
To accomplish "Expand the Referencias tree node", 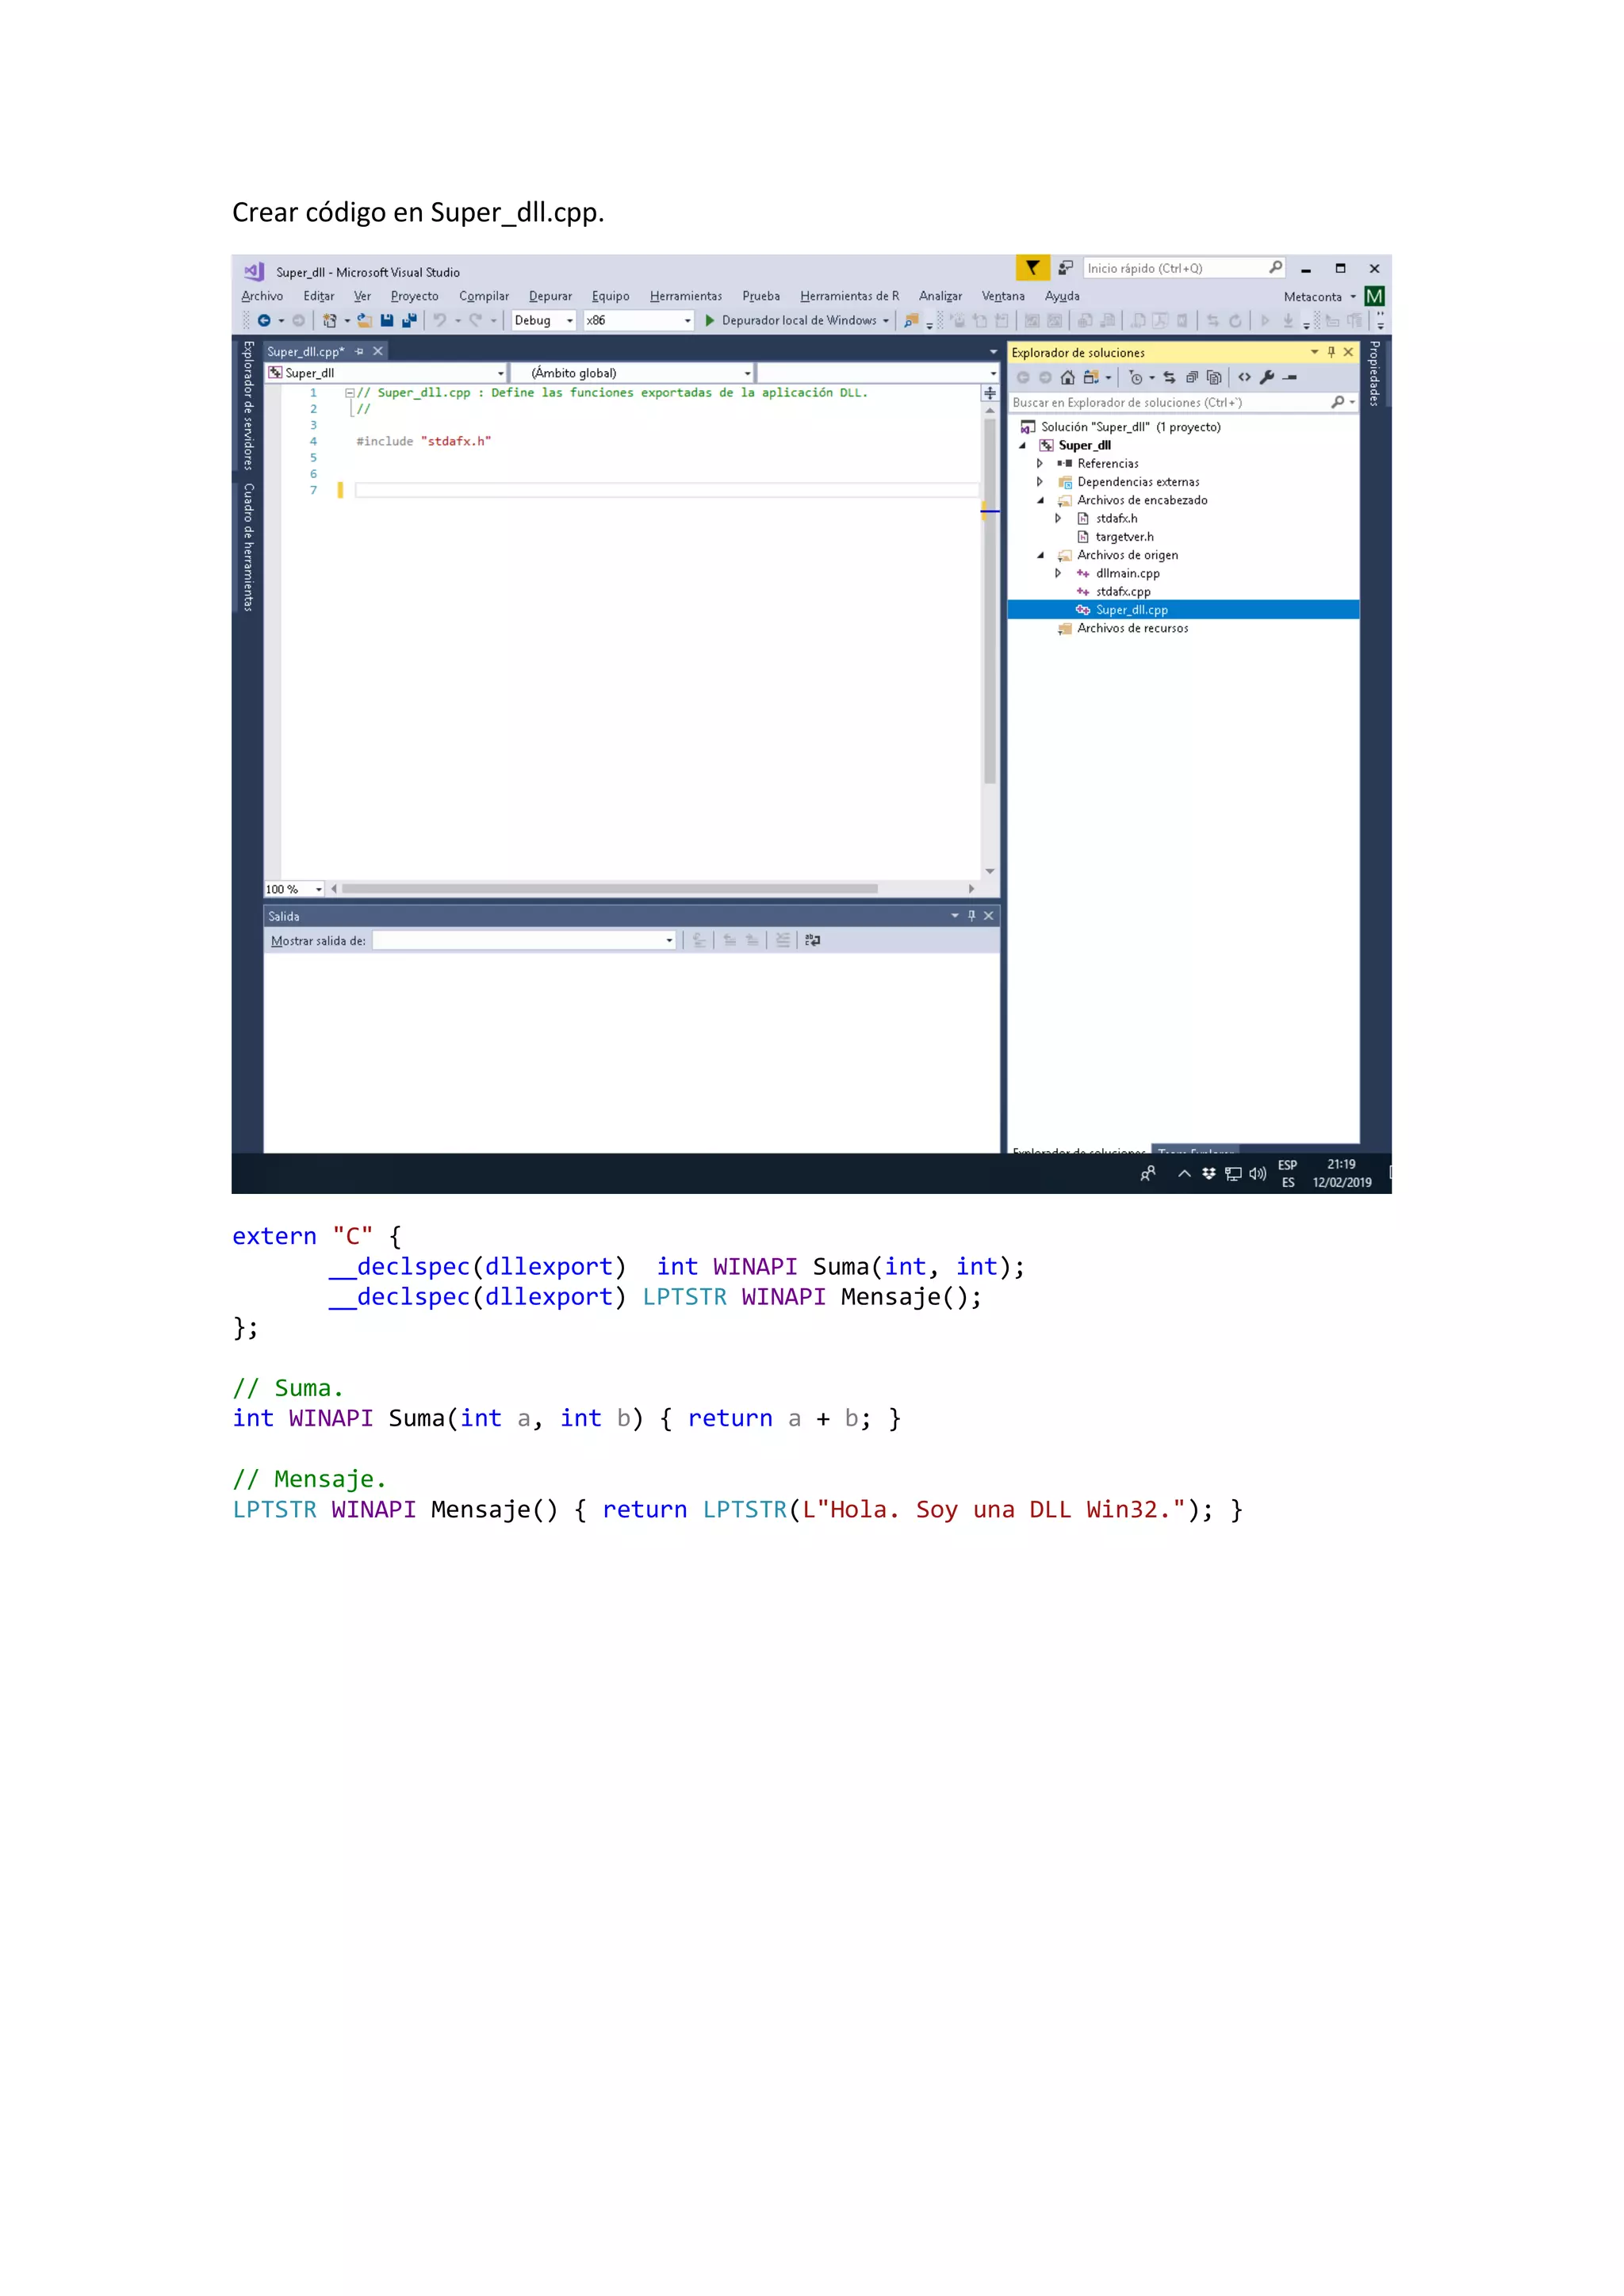I will tap(1040, 463).
